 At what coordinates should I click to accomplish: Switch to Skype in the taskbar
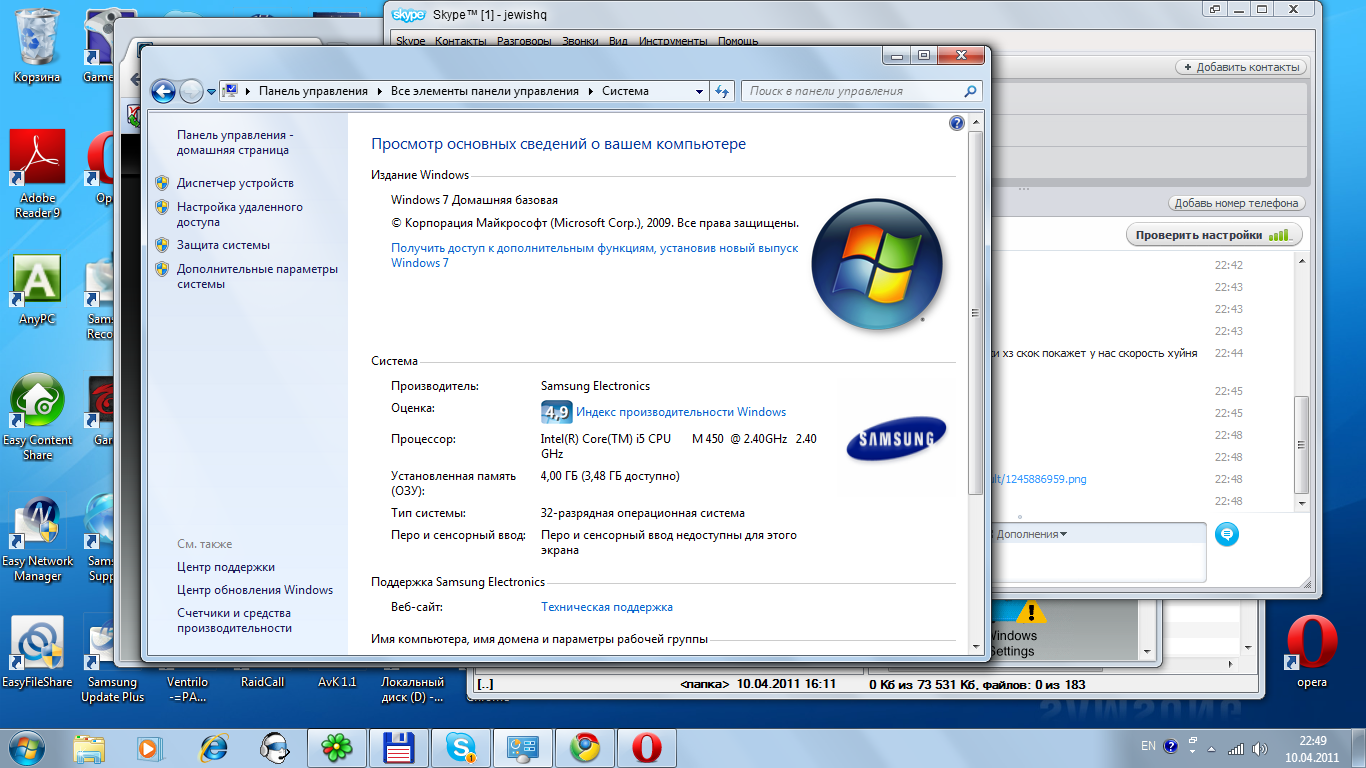461,747
